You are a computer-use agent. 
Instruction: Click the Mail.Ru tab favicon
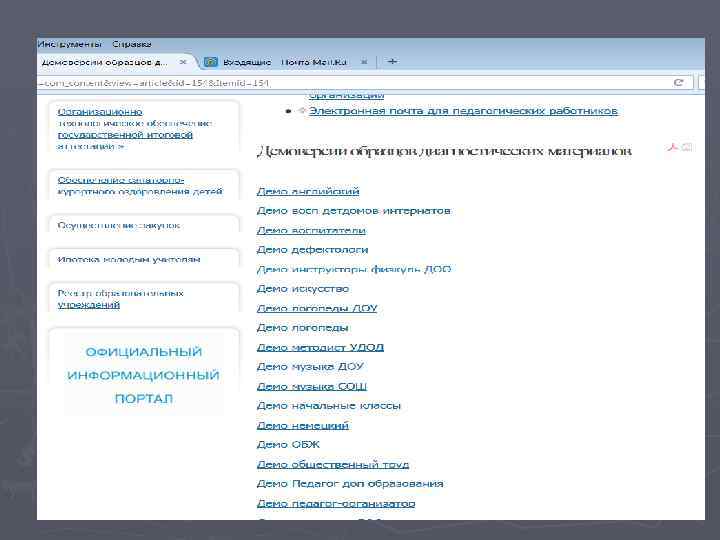(211, 62)
